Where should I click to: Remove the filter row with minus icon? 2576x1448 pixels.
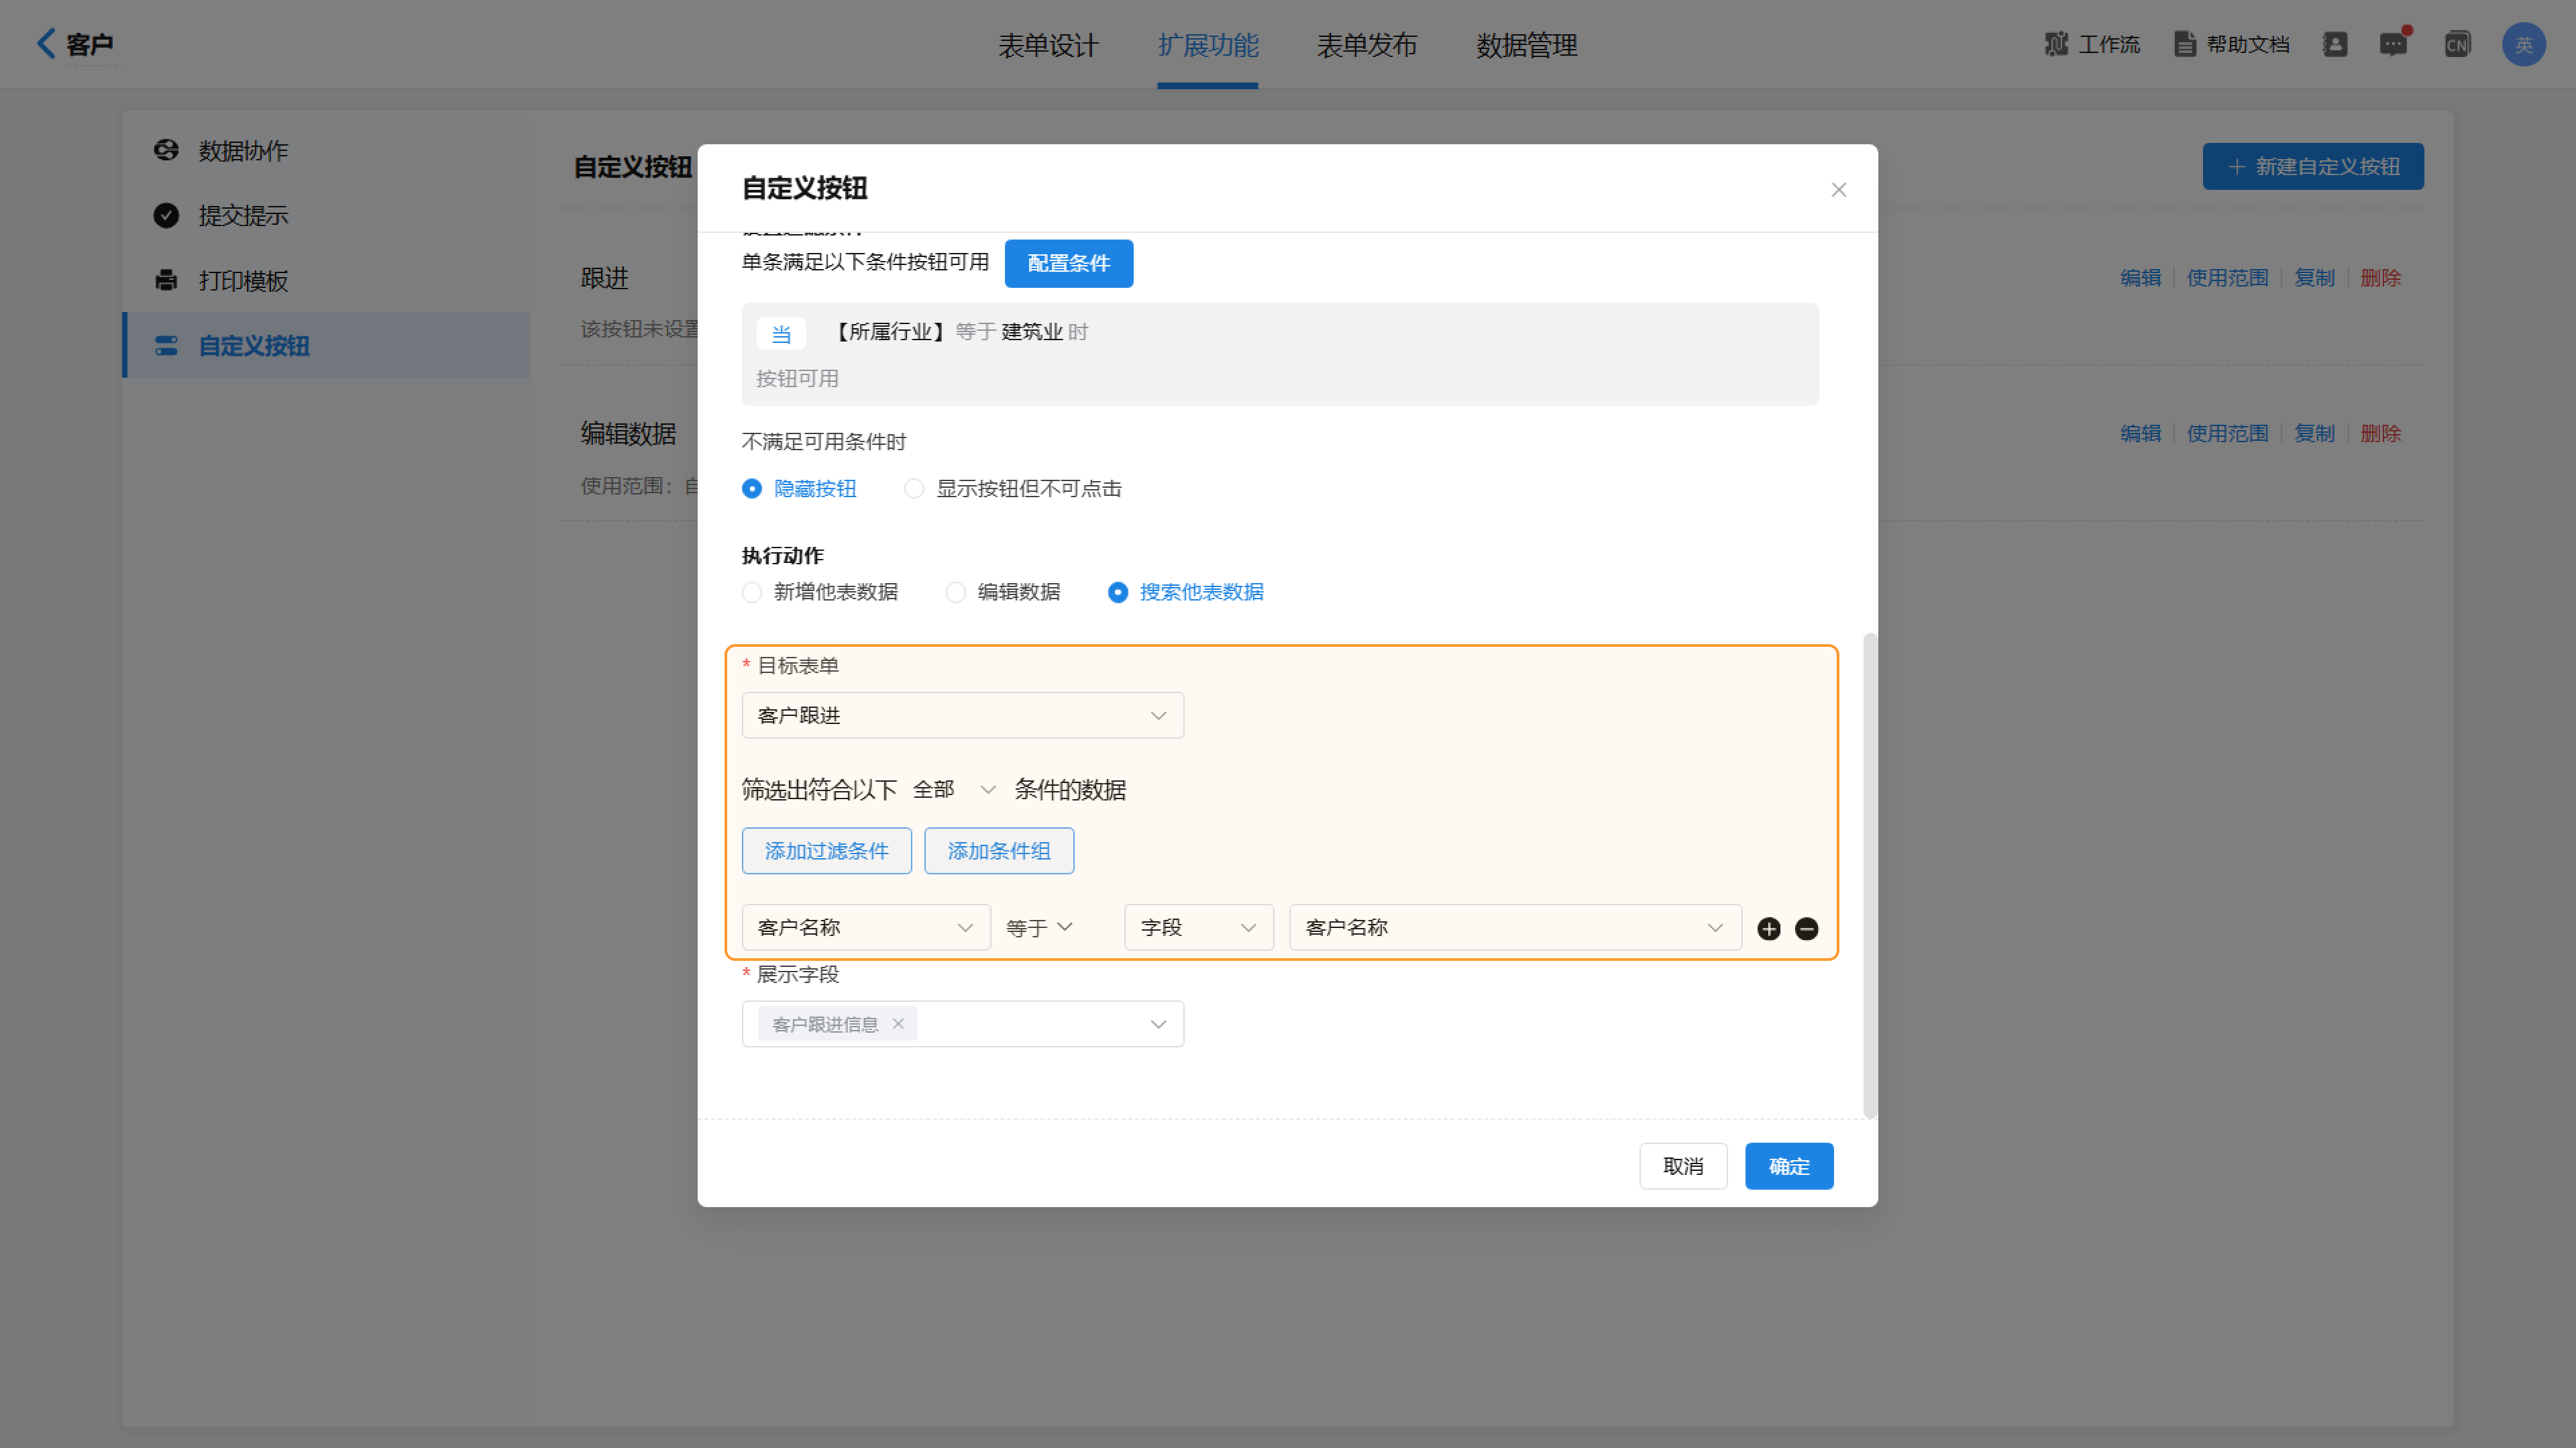pos(1806,928)
